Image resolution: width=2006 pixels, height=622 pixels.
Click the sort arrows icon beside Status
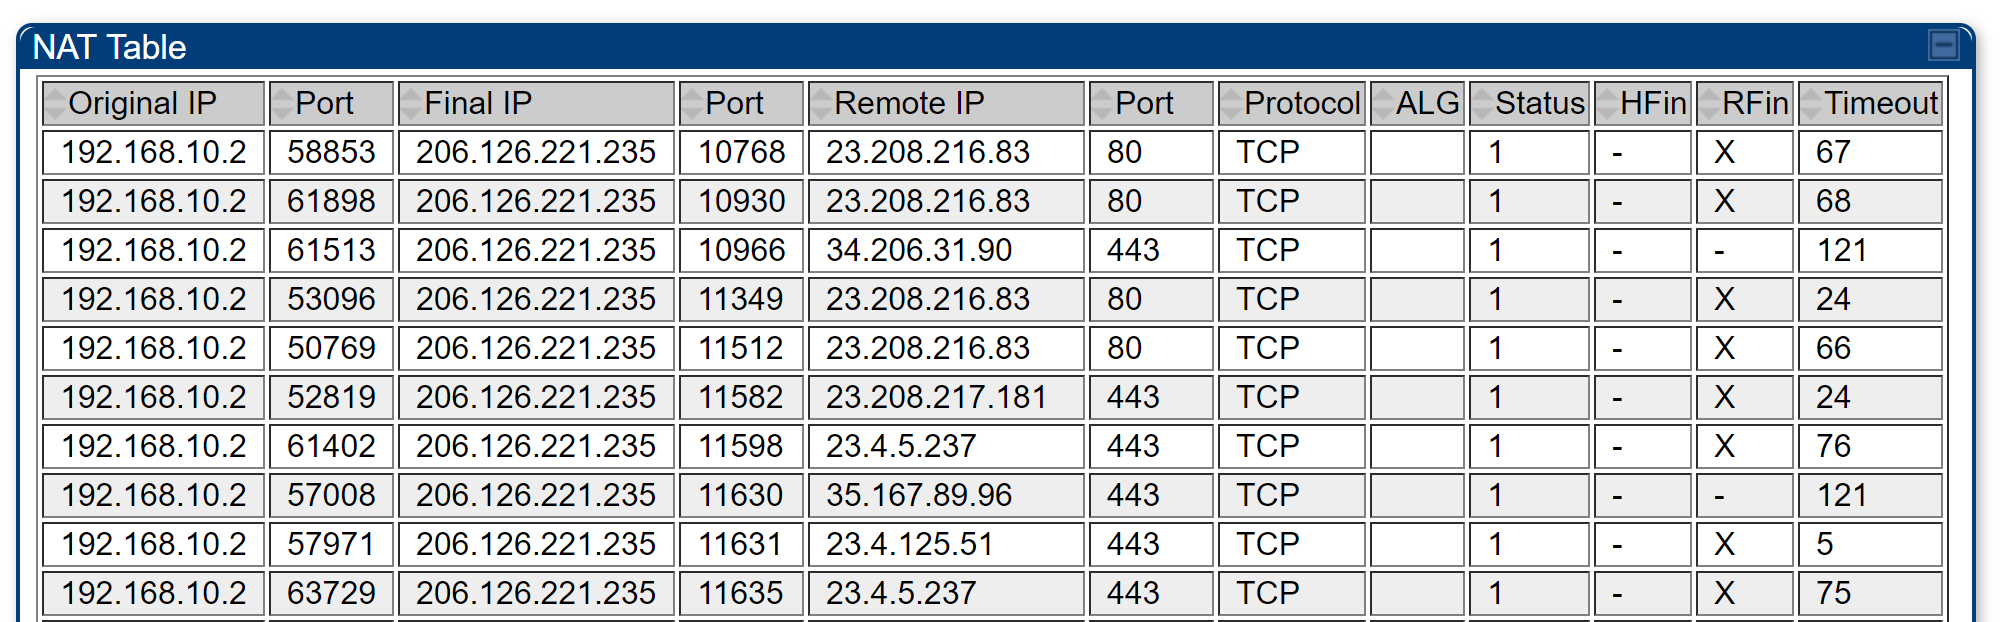(x=1482, y=103)
